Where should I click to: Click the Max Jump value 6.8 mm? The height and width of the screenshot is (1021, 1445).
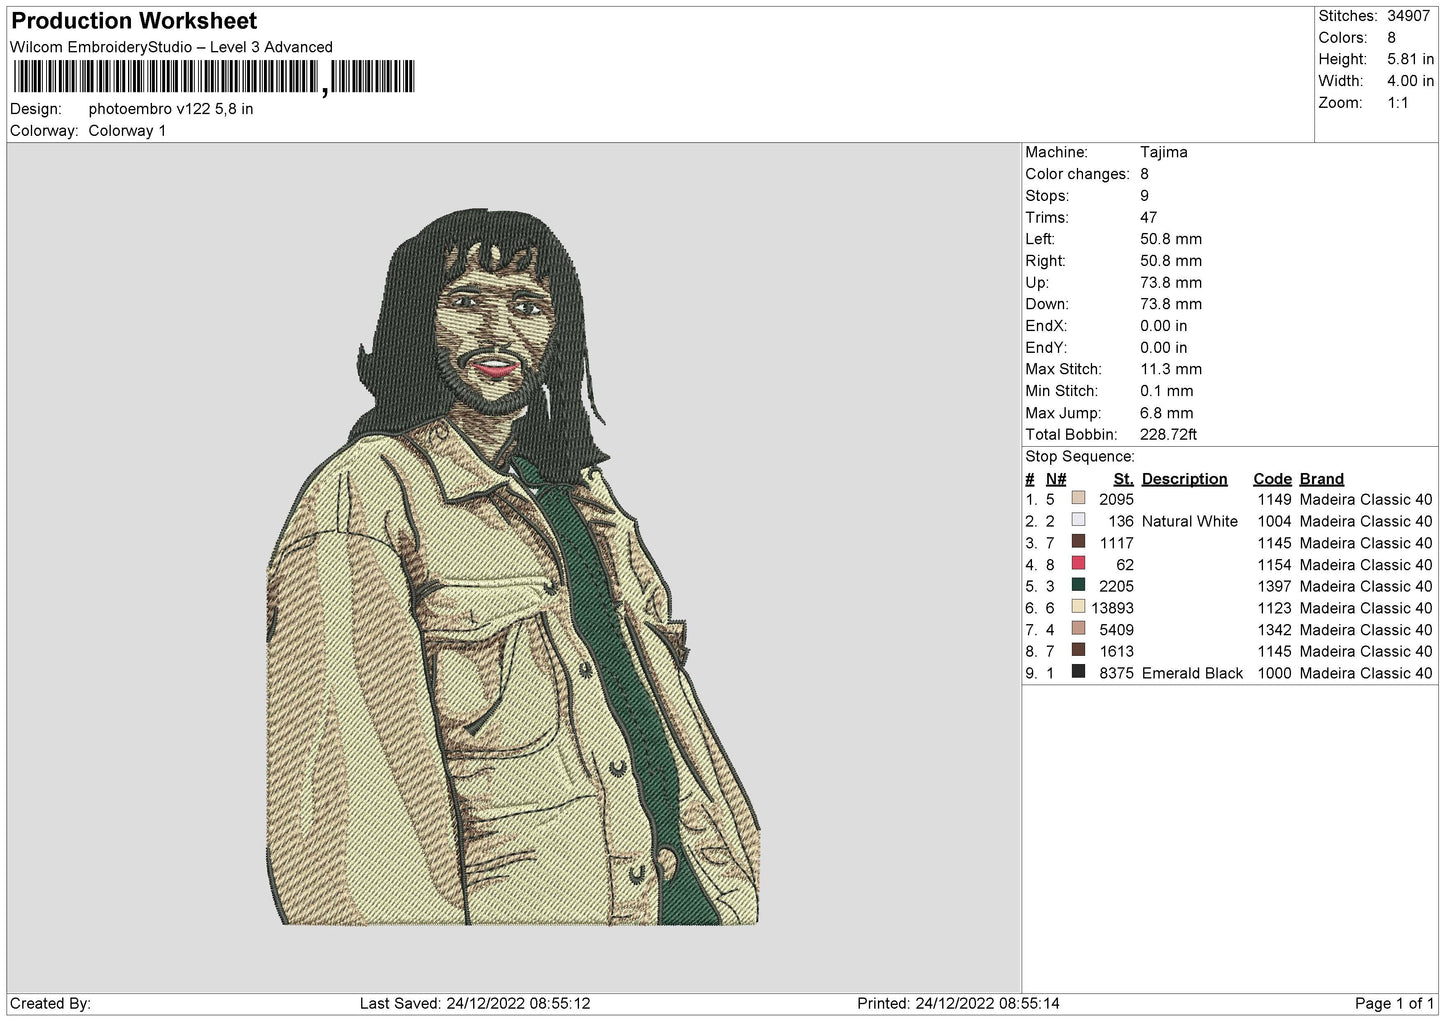pos(1167,413)
